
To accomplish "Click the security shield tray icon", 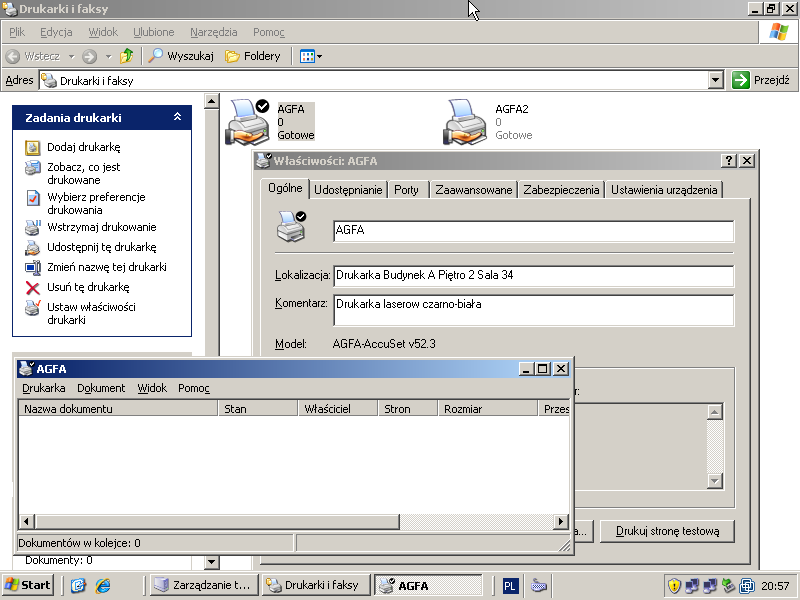I will (674, 586).
